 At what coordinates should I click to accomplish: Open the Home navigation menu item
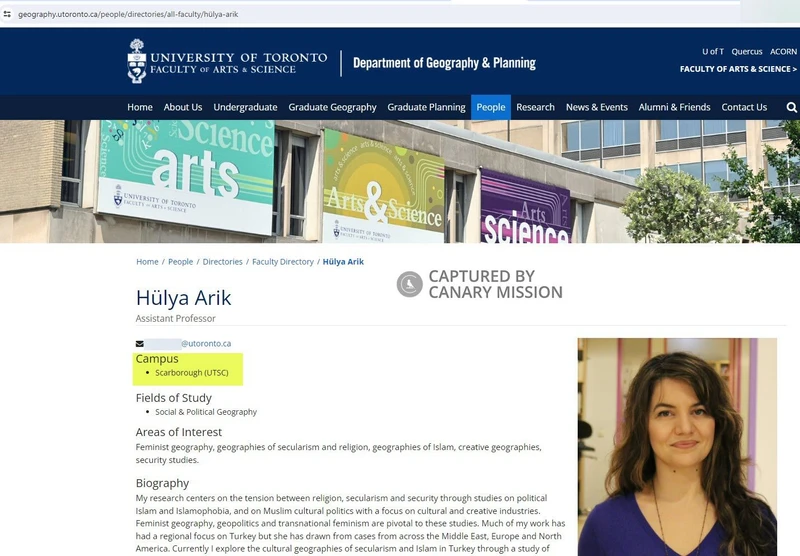point(140,107)
